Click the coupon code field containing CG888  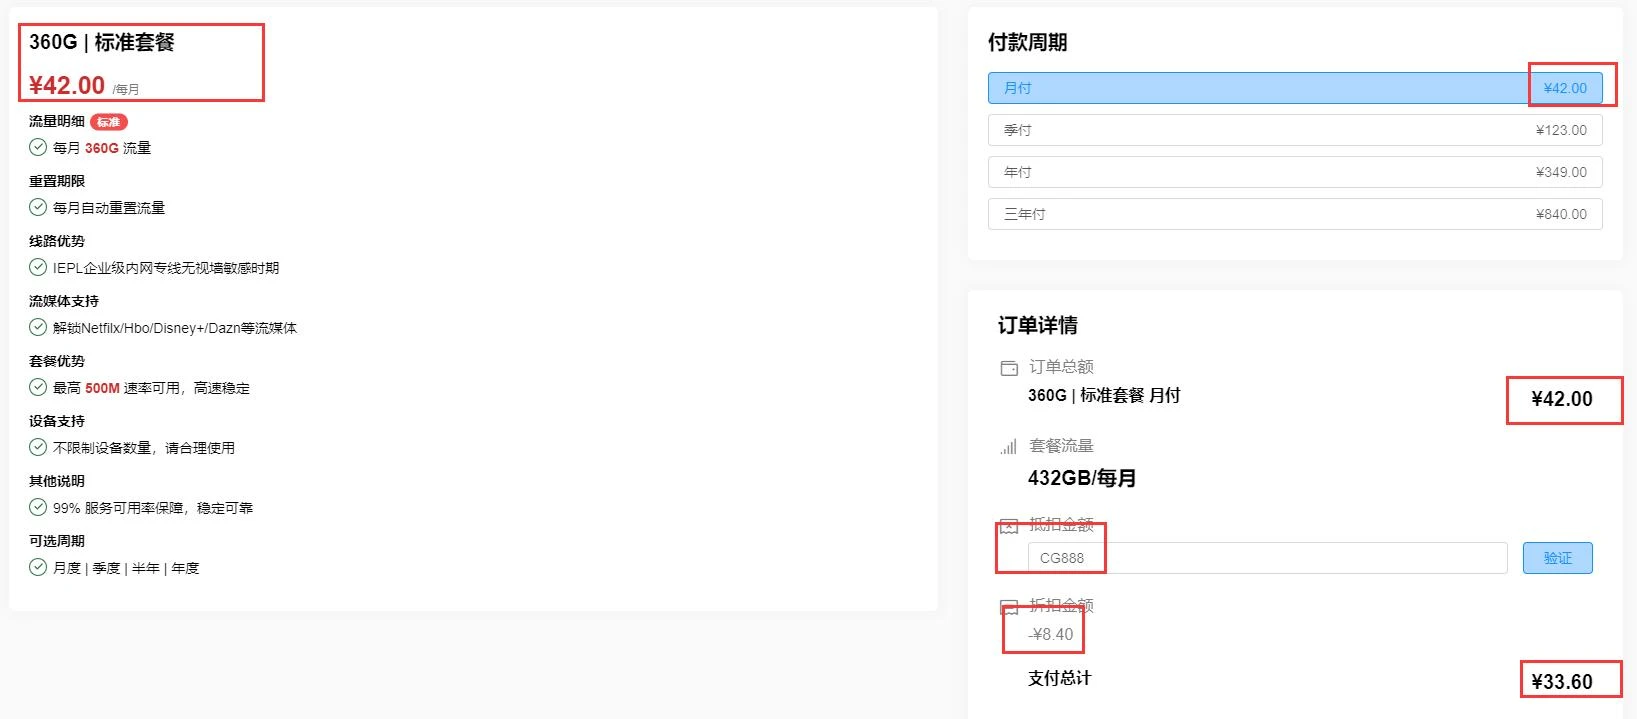click(1266, 558)
